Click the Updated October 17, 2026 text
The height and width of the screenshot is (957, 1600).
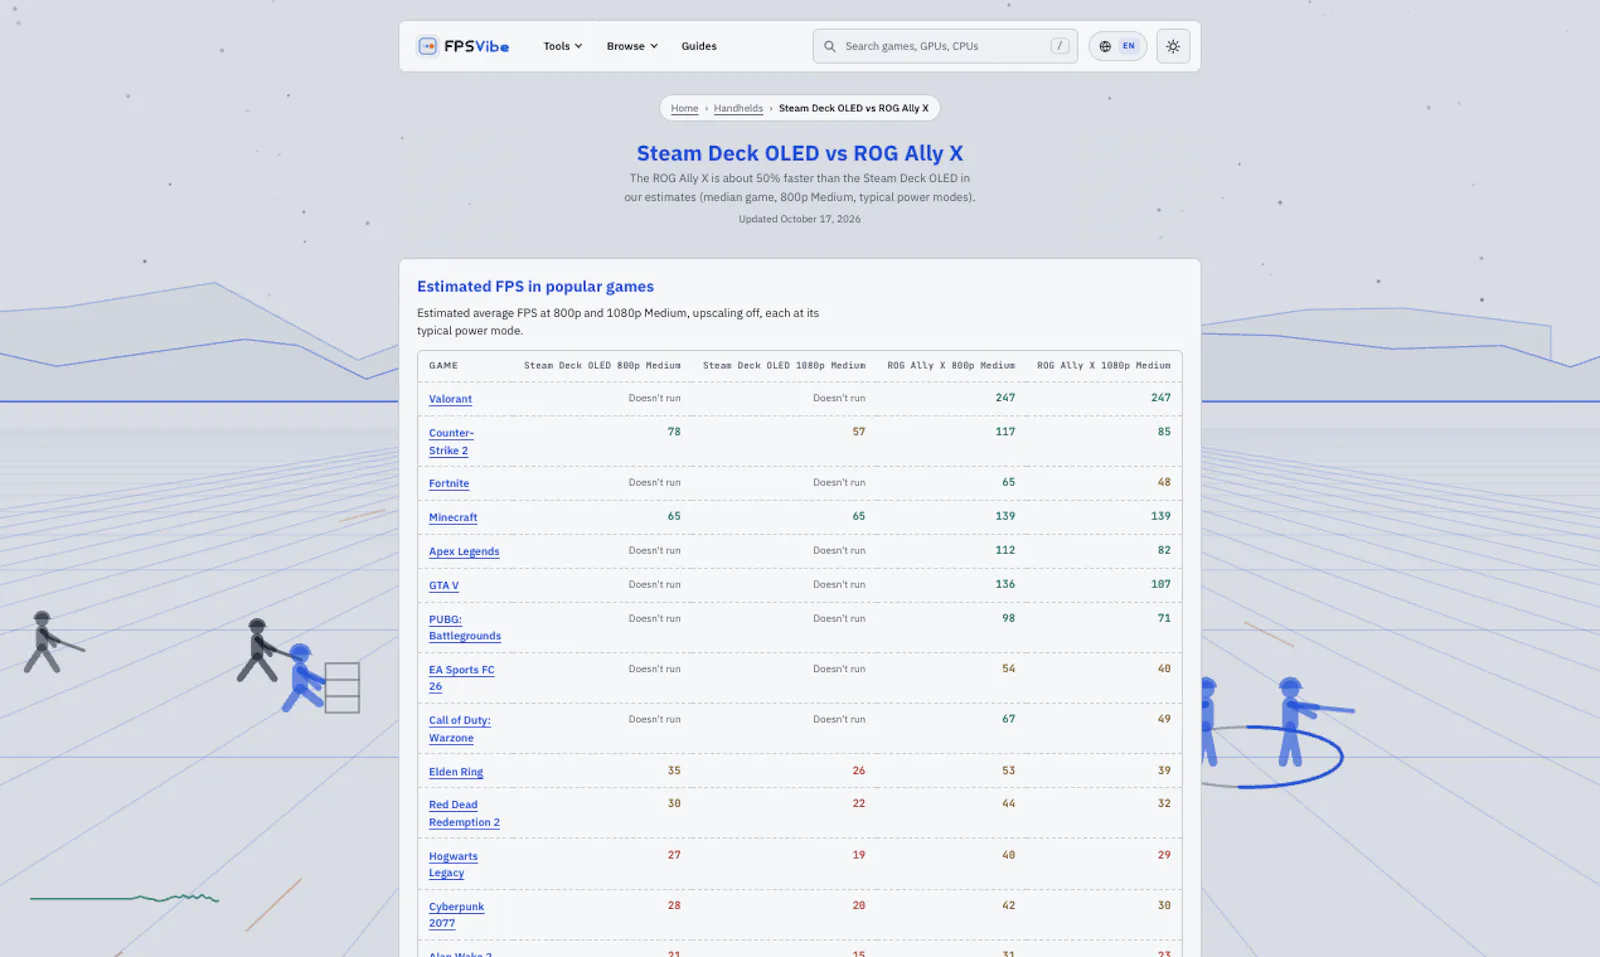800,219
